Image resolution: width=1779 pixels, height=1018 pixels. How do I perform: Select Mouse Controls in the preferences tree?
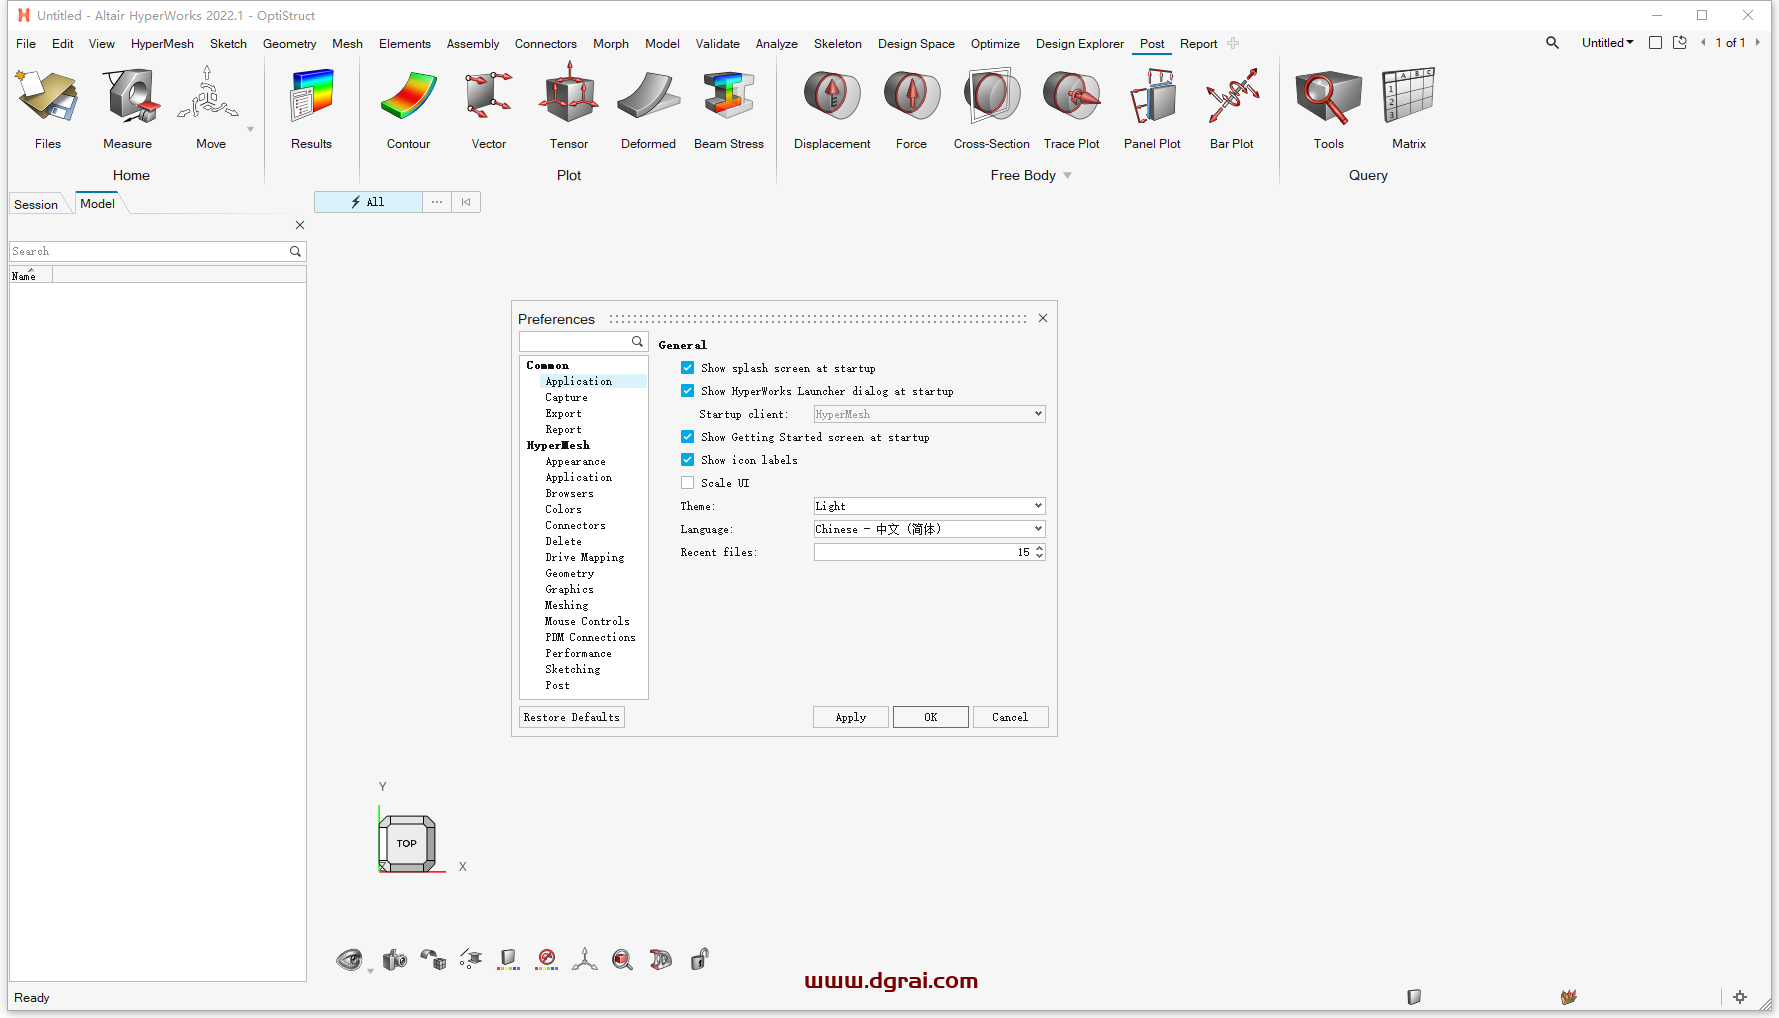587,622
